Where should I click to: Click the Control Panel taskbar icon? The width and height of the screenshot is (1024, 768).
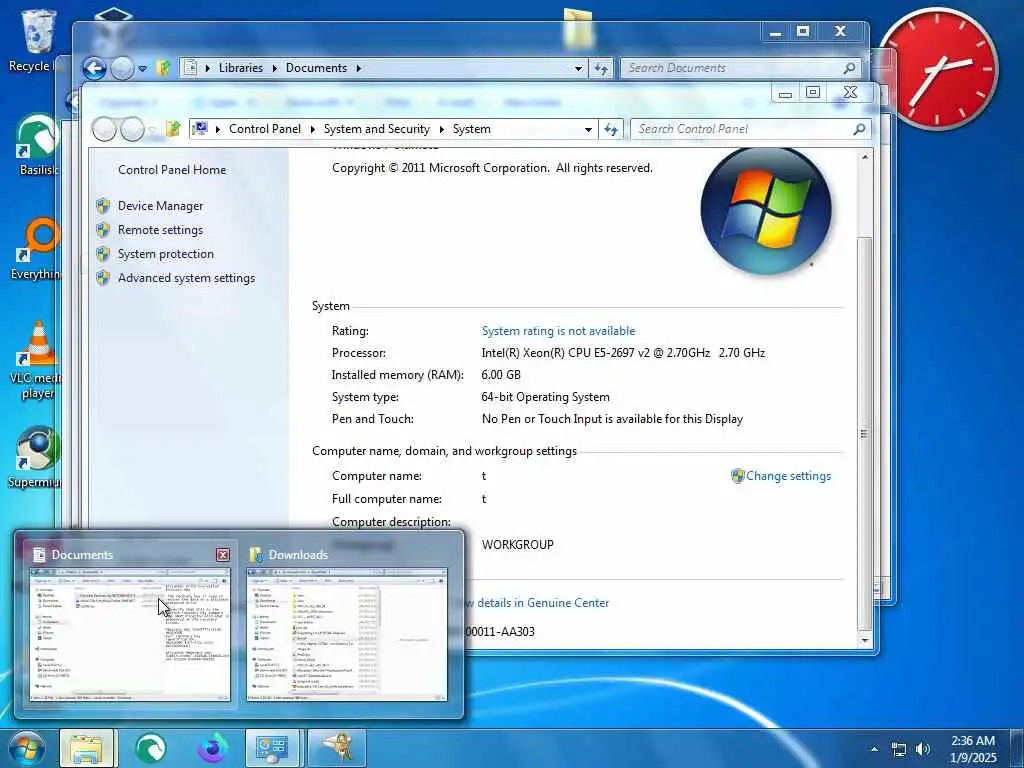[x=272, y=748]
